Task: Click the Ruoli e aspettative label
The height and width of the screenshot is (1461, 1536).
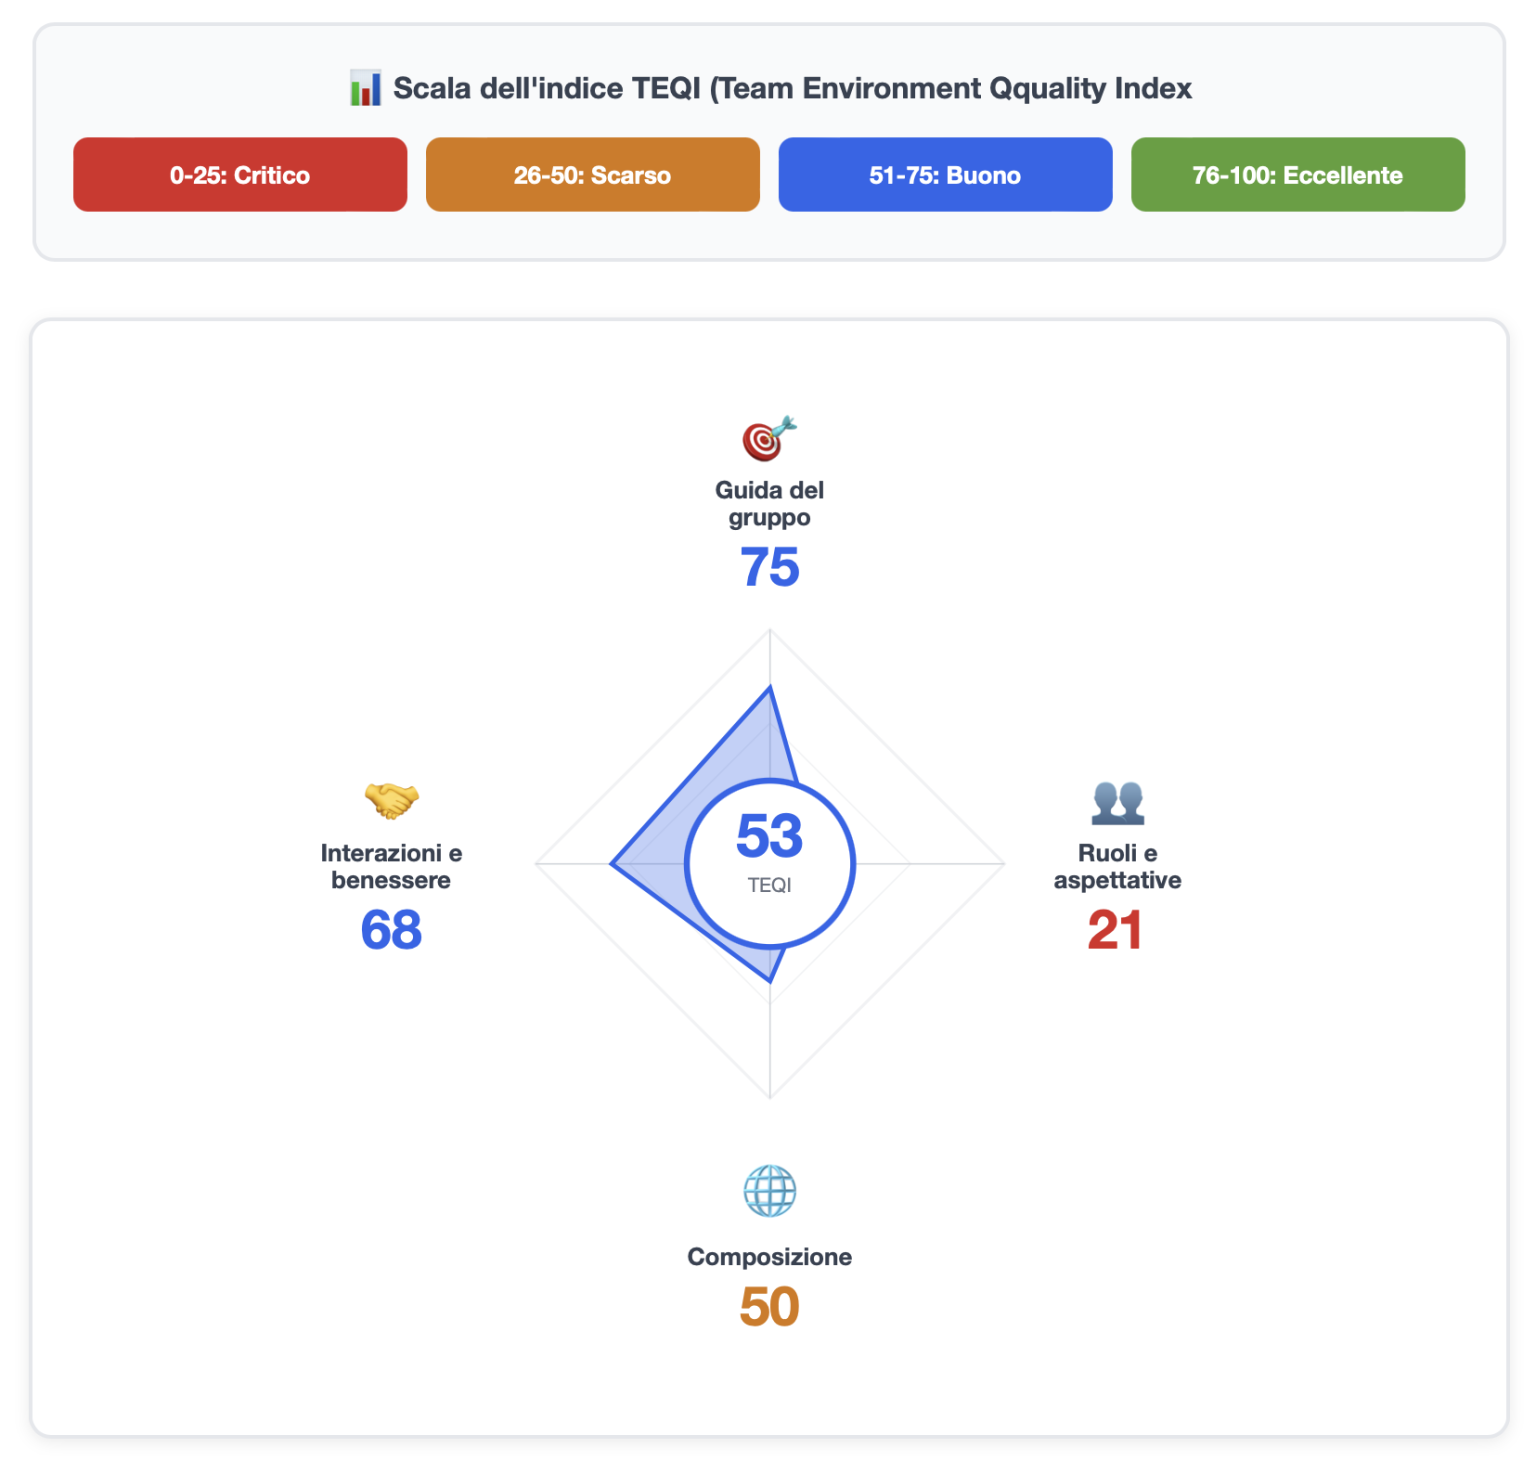Action: (x=1117, y=866)
